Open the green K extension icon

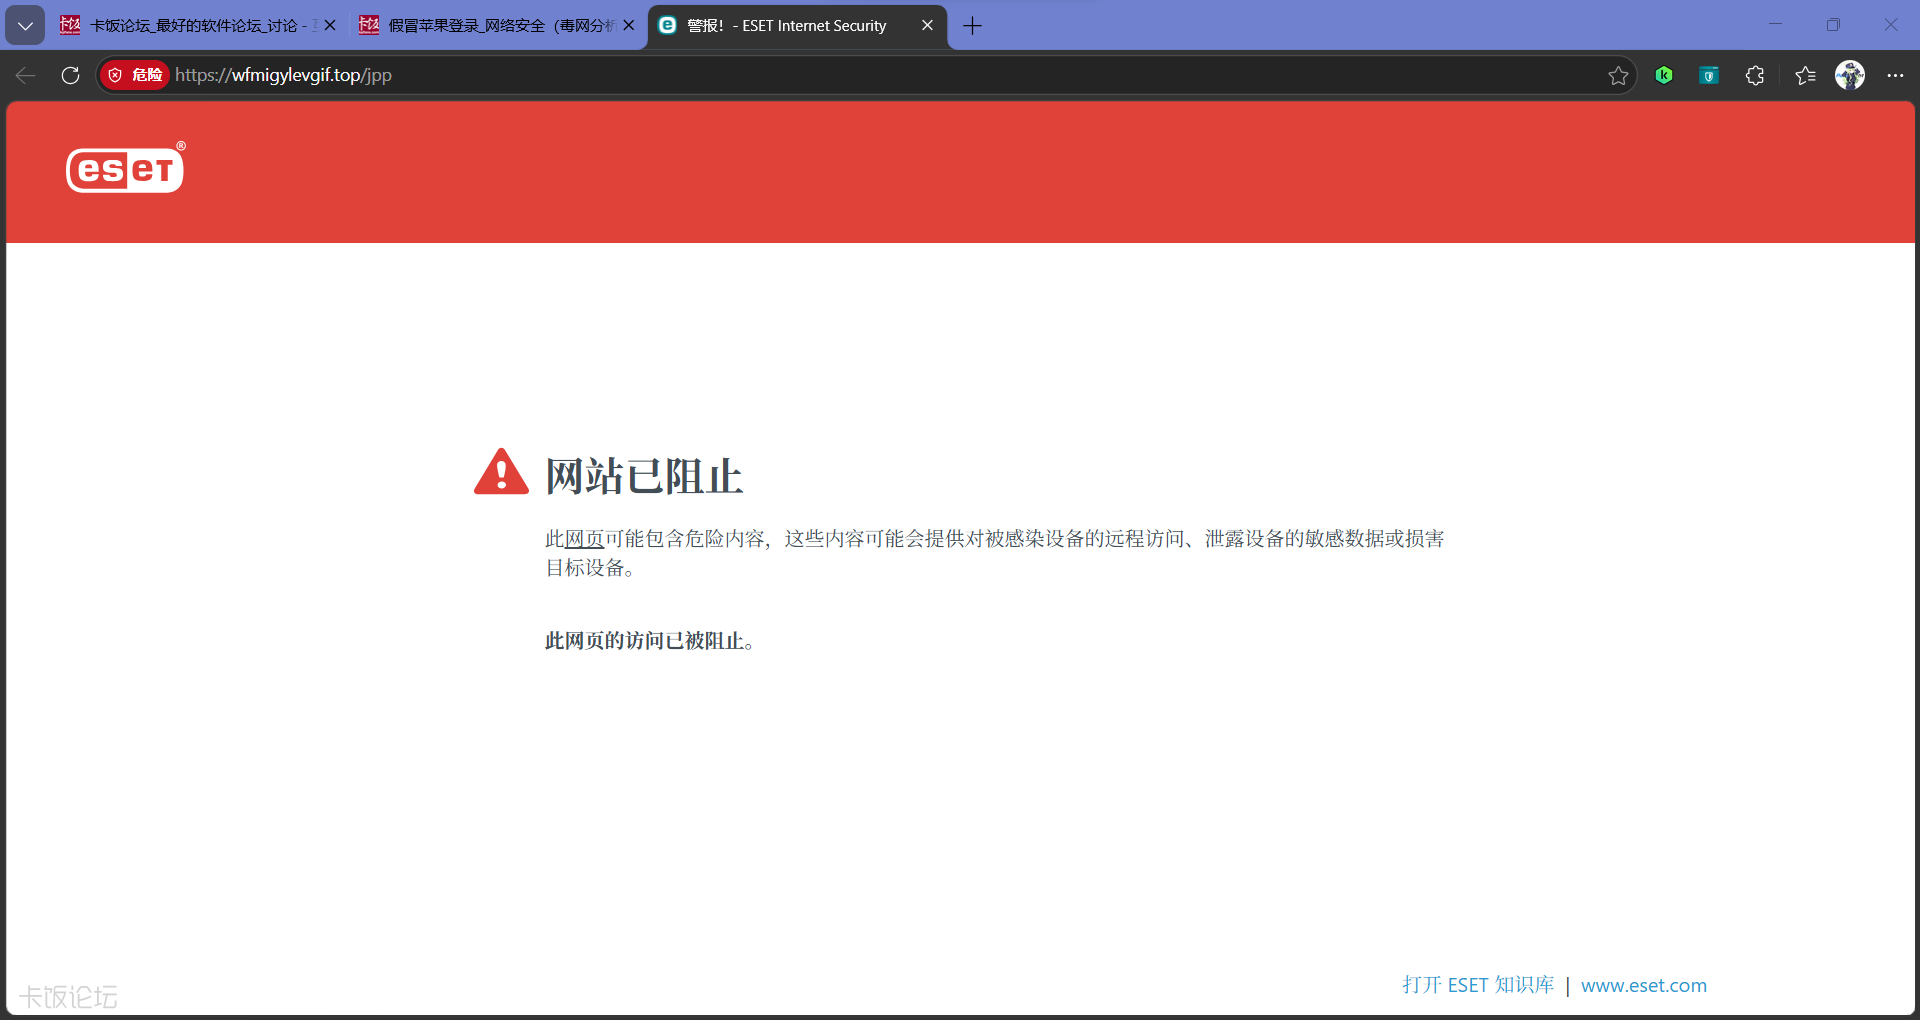tap(1664, 75)
